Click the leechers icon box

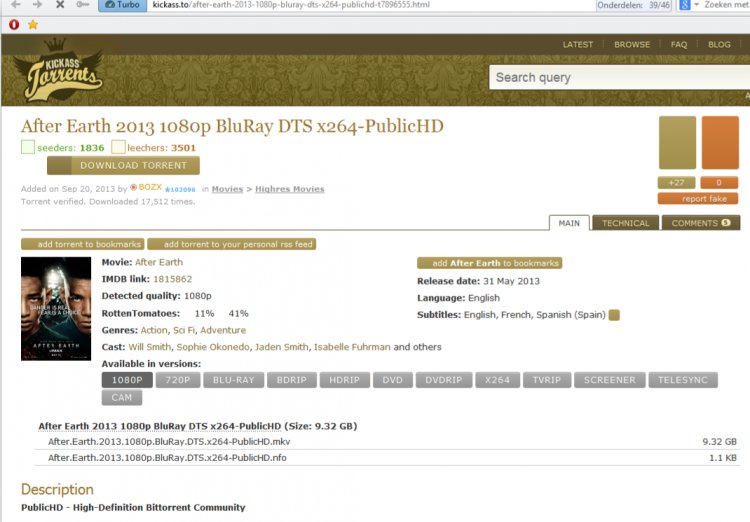click(x=118, y=147)
